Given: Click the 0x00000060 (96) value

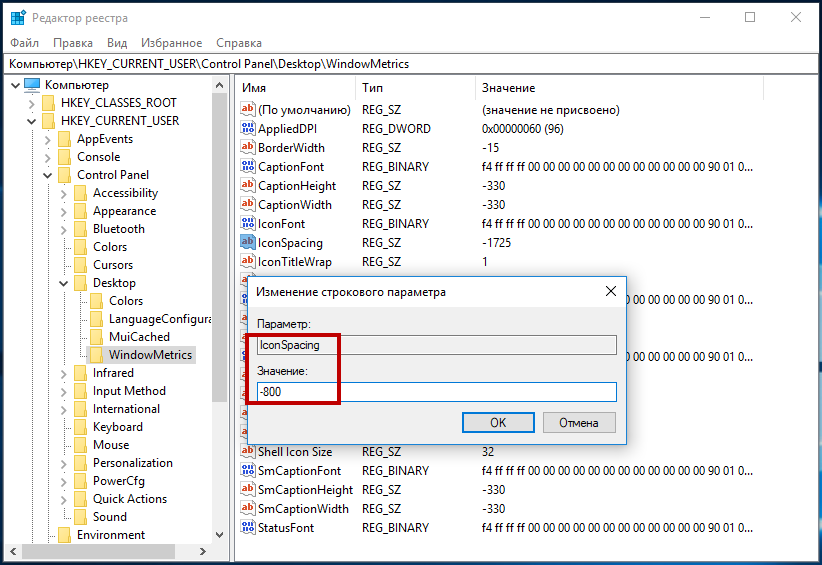Looking at the screenshot, I should coord(523,129).
